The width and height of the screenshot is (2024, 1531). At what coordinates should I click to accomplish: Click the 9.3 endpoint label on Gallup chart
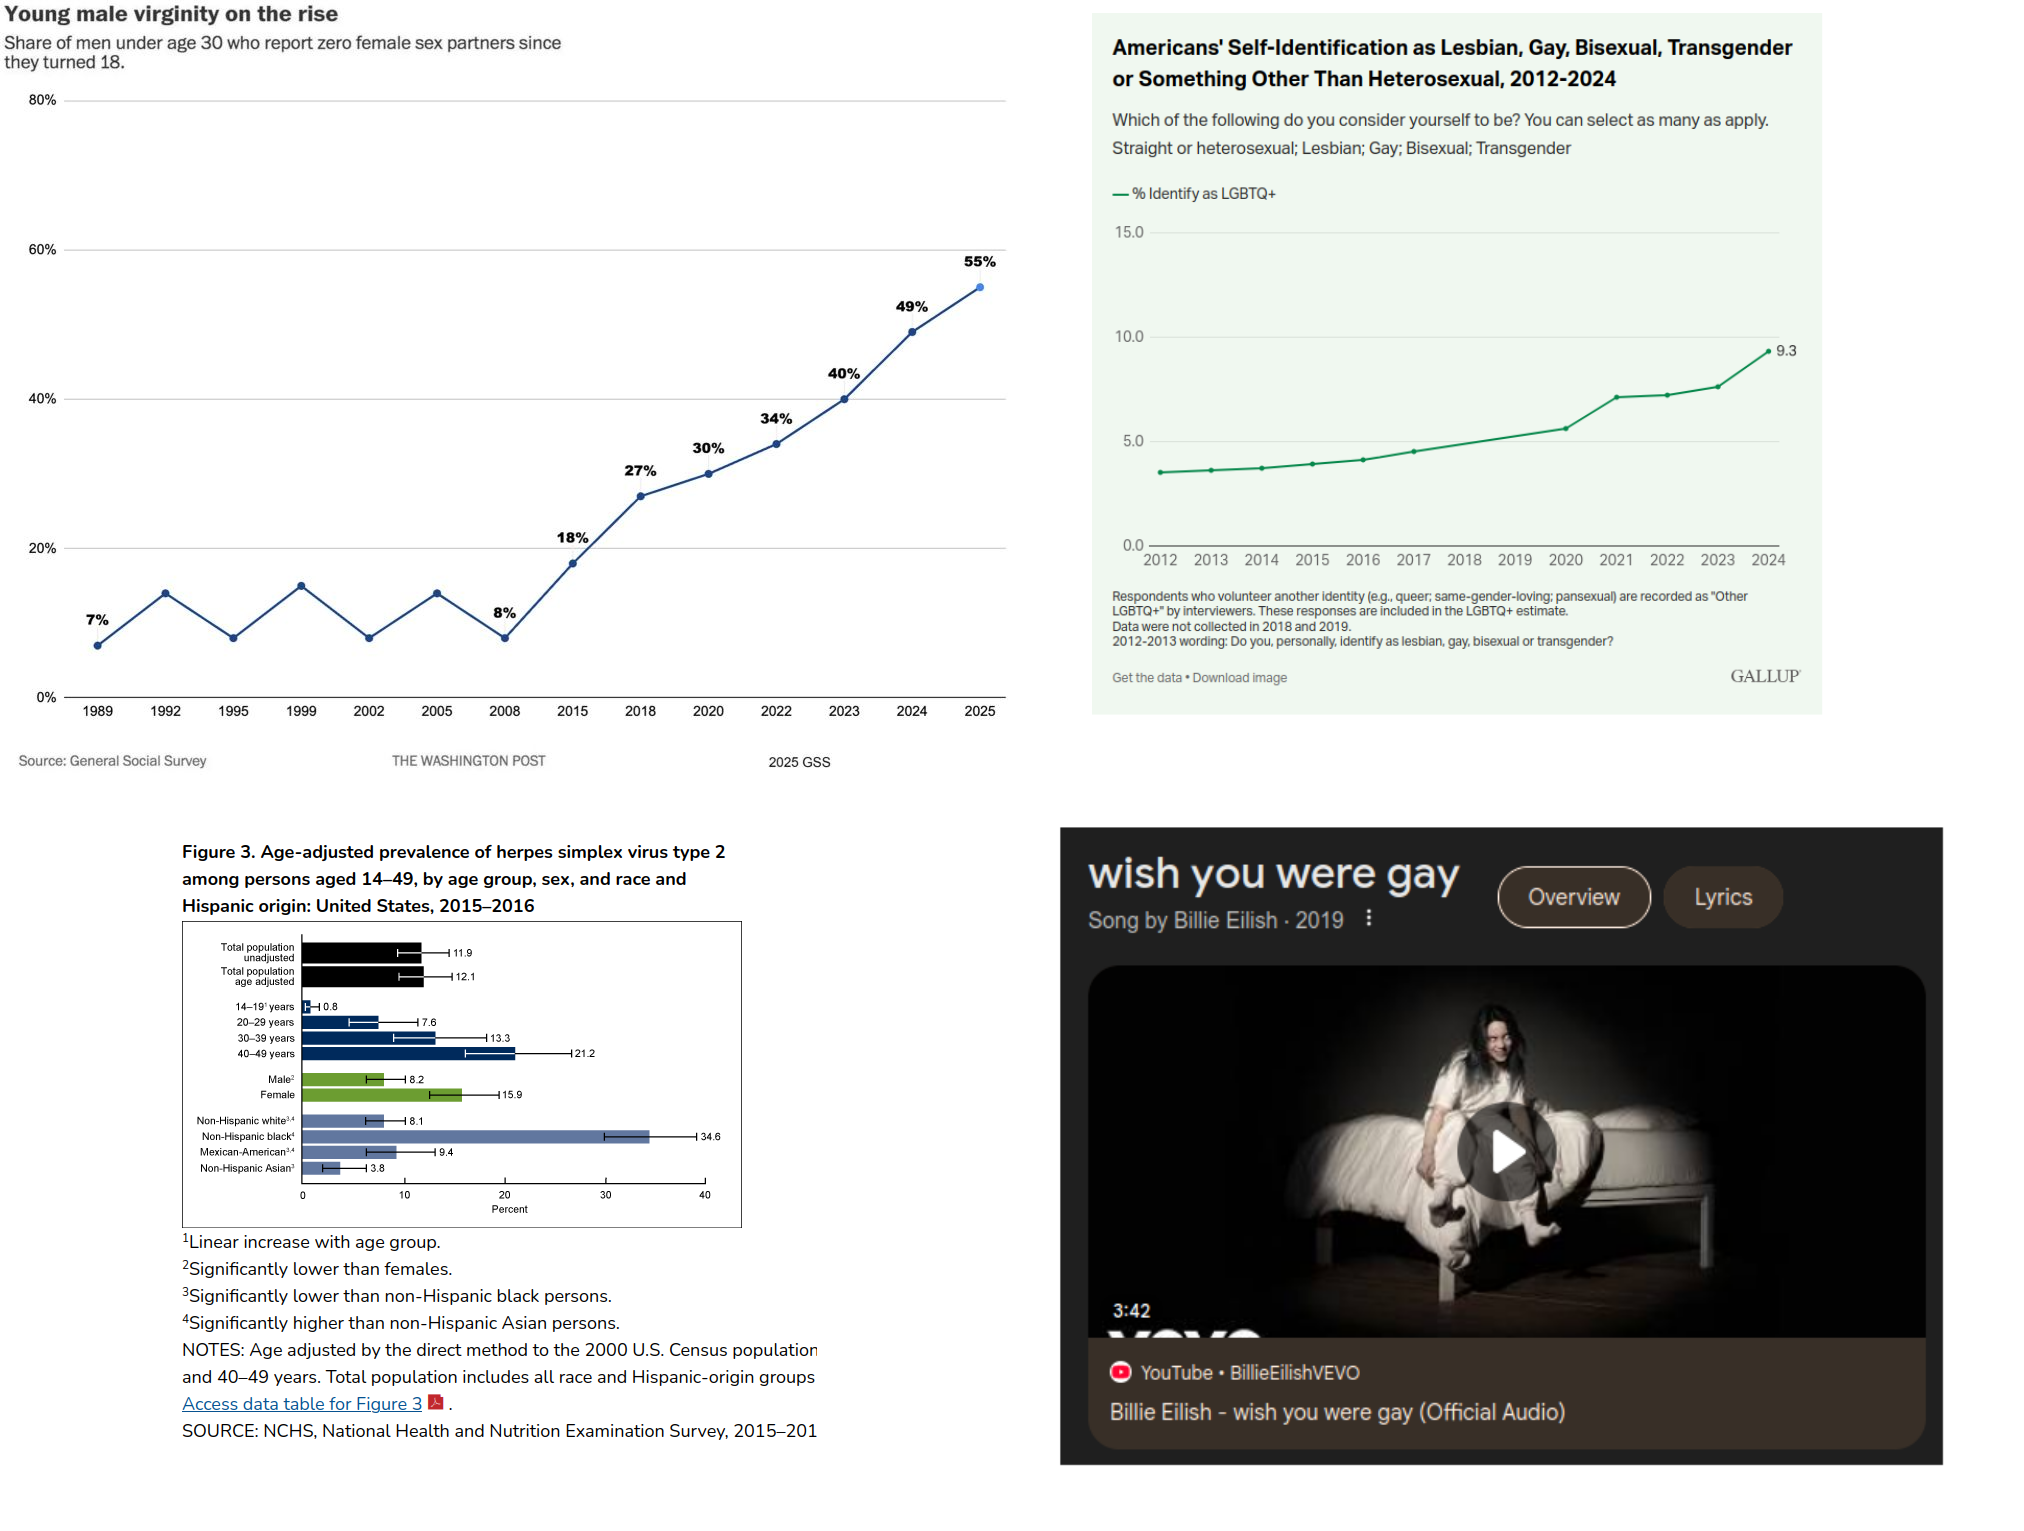pos(1786,351)
